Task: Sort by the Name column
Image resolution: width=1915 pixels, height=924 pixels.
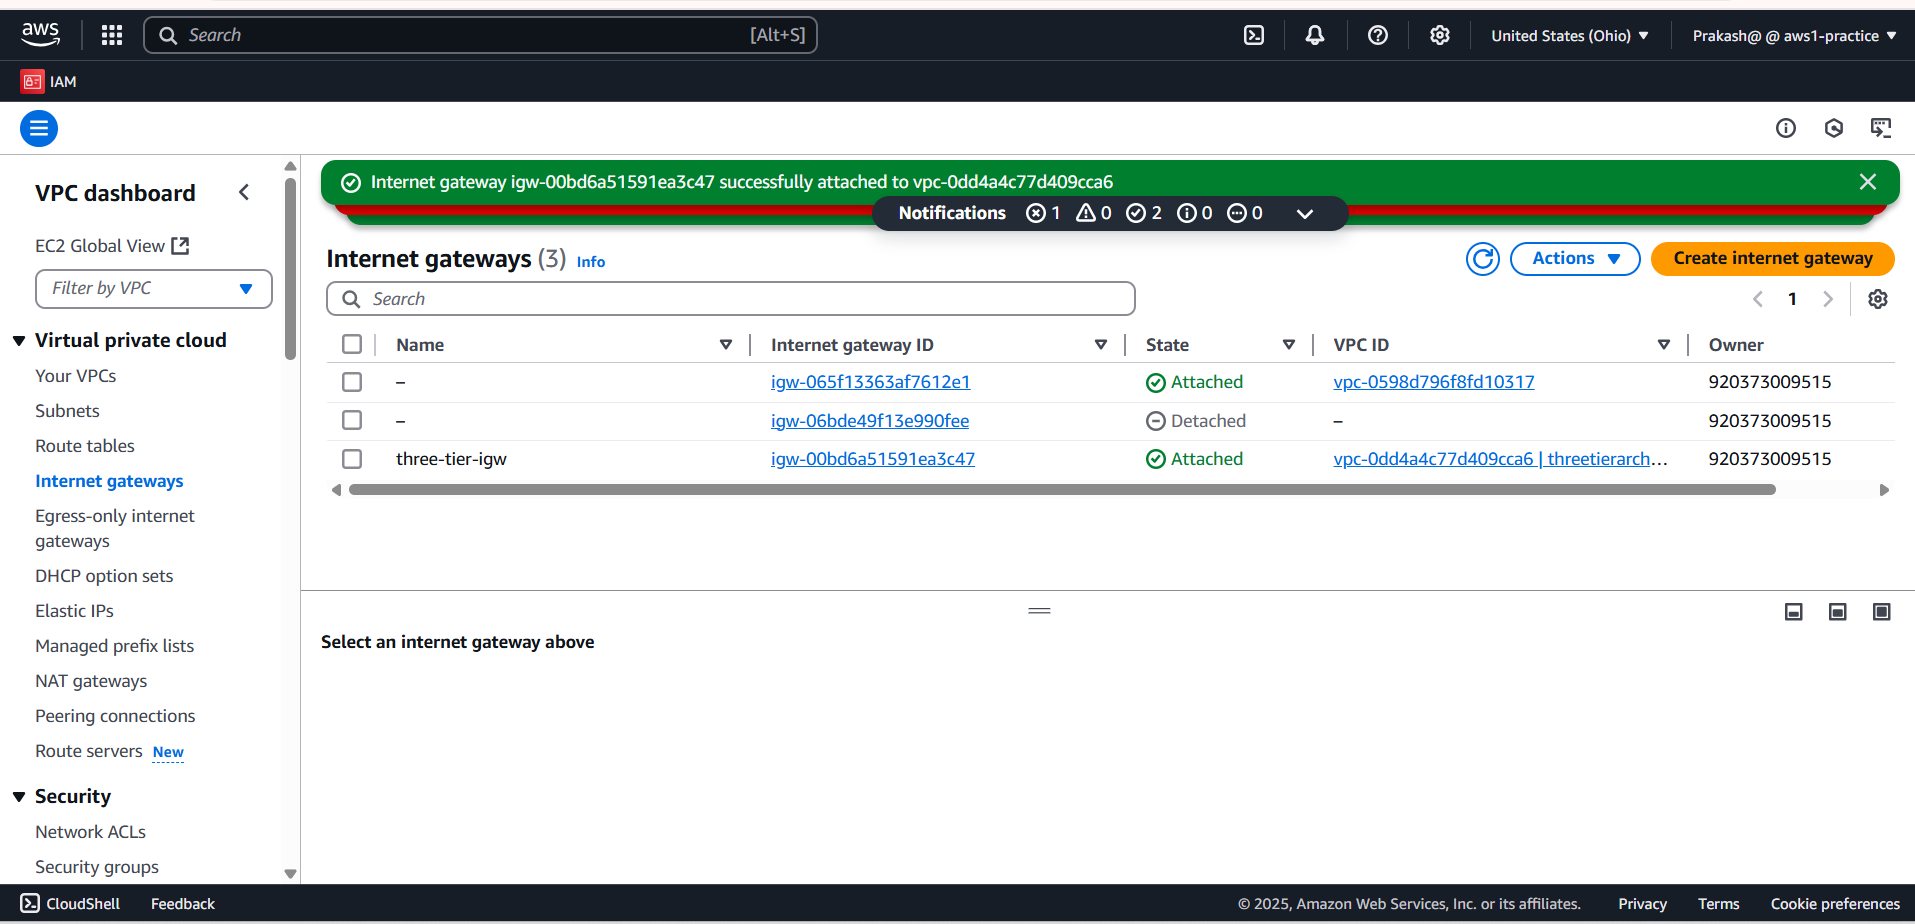Action: 726,345
